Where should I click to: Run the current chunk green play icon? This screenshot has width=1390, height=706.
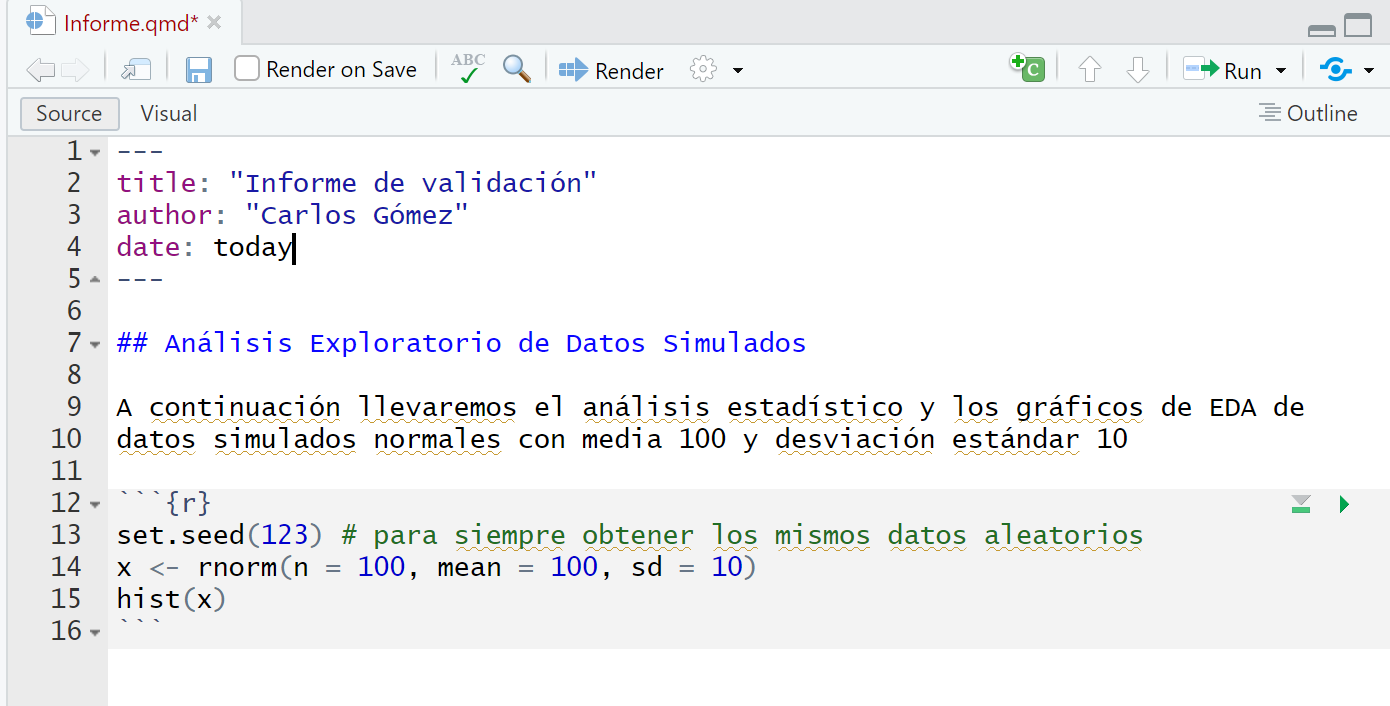(1344, 504)
